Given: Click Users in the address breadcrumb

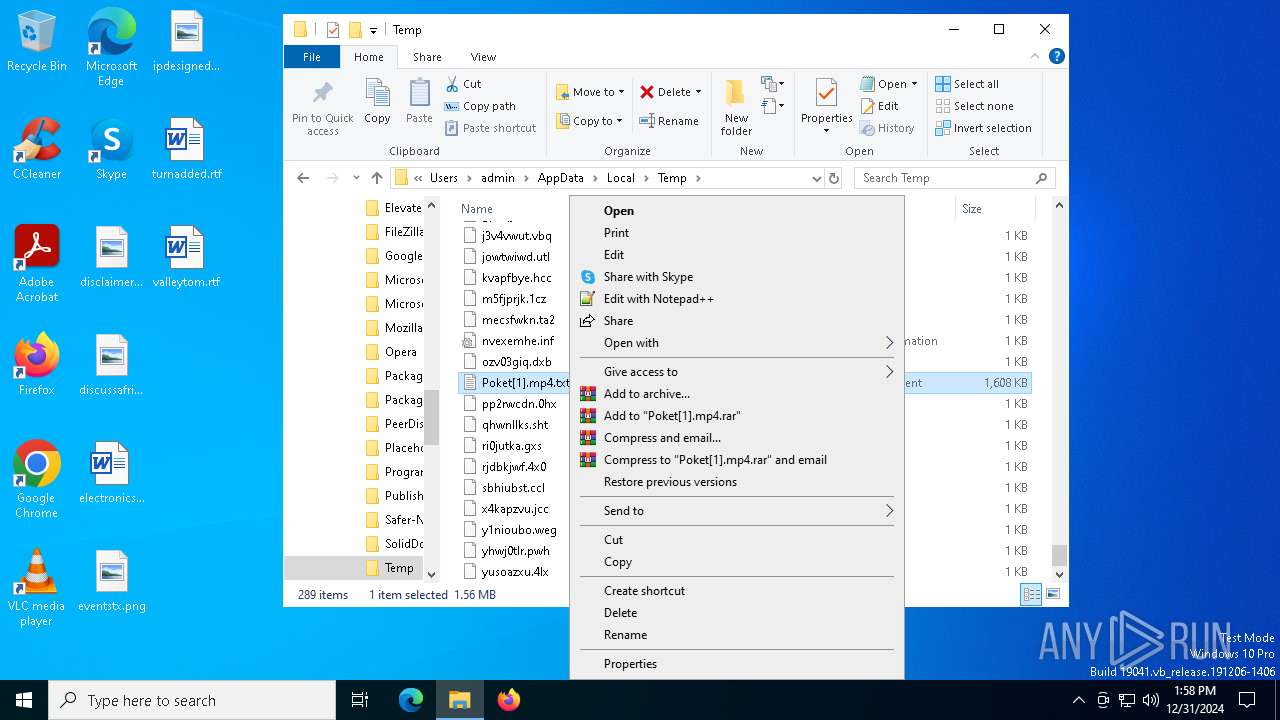Looking at the screenshot, I should click(443, 178).
